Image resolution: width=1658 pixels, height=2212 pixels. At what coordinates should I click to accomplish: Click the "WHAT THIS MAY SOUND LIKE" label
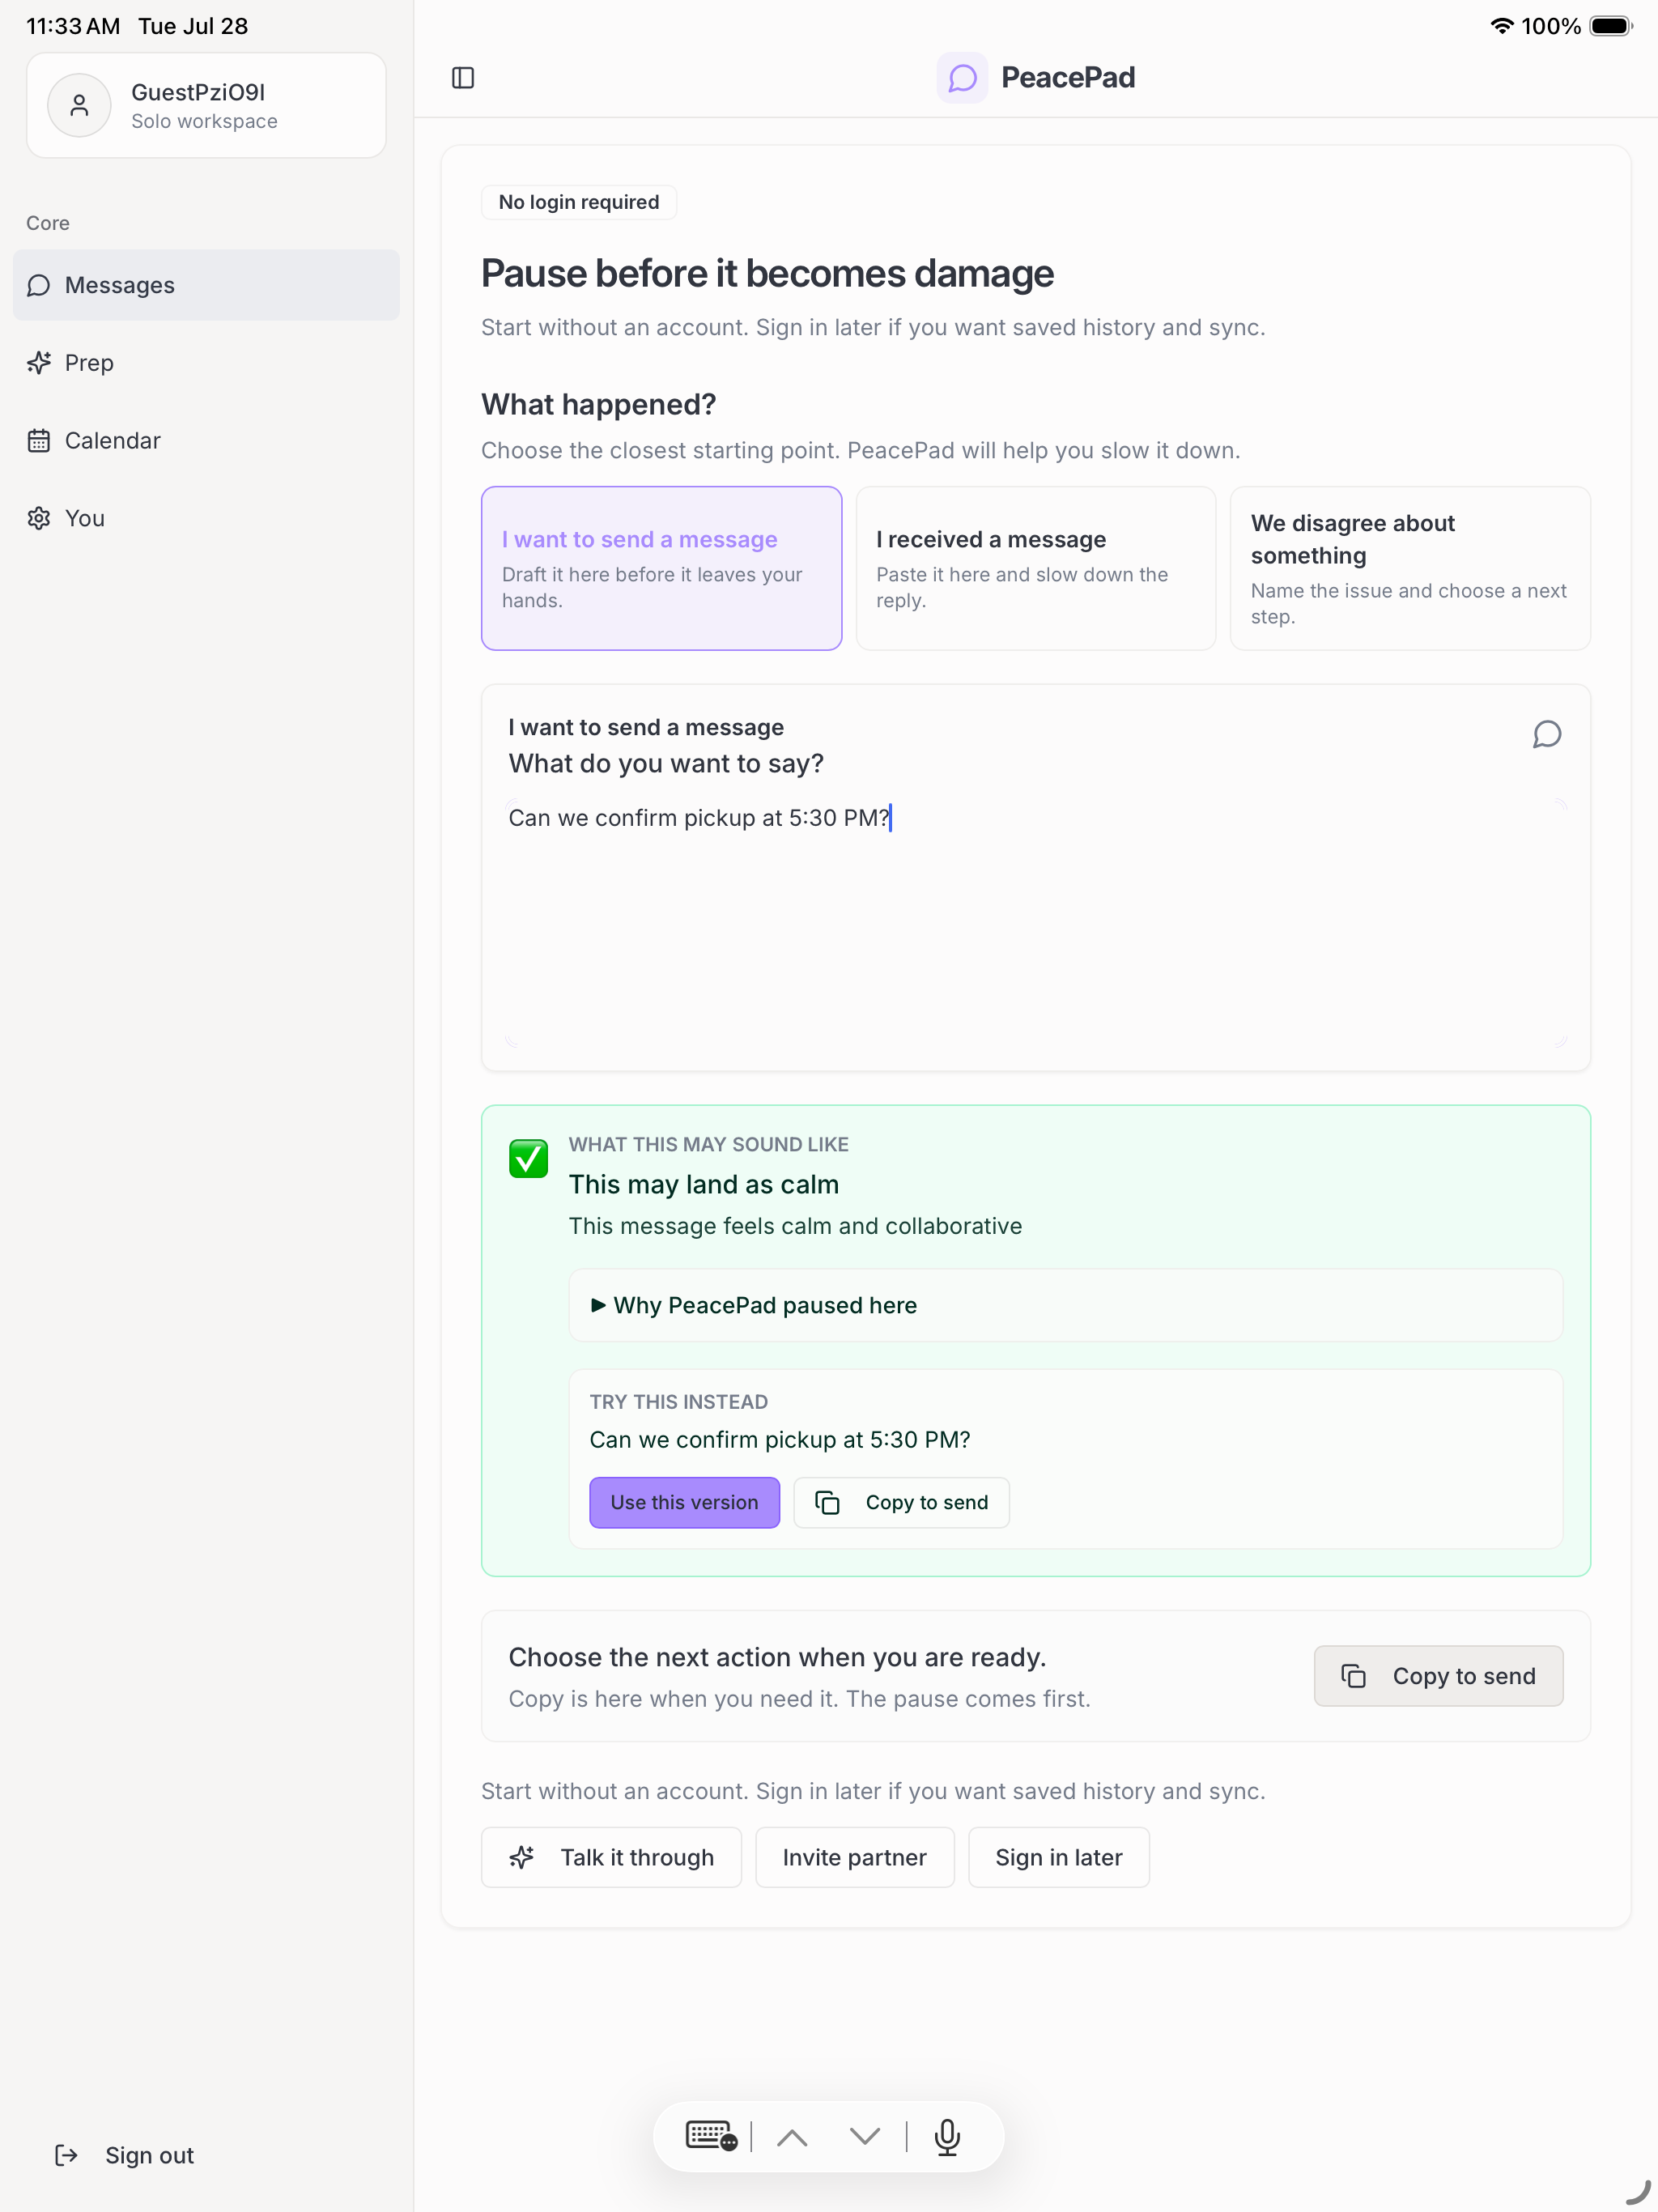(708, 1144)
